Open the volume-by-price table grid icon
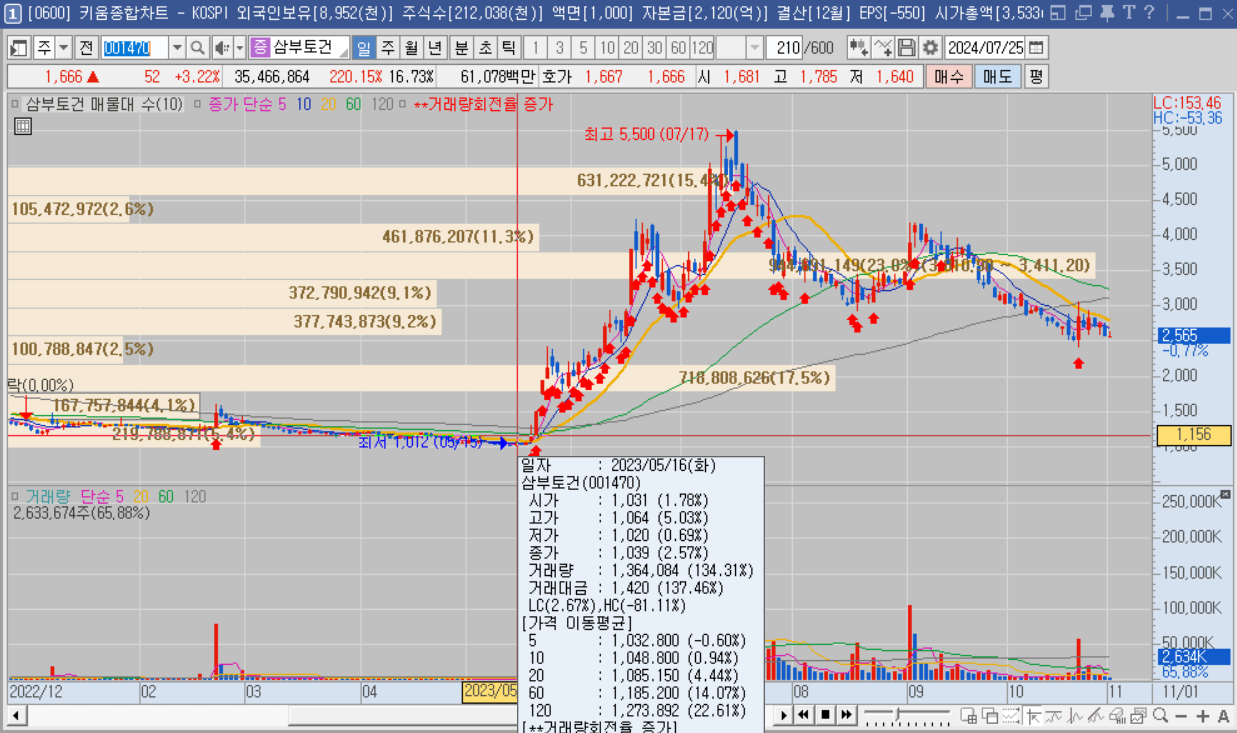 click(x=23, y=126)
